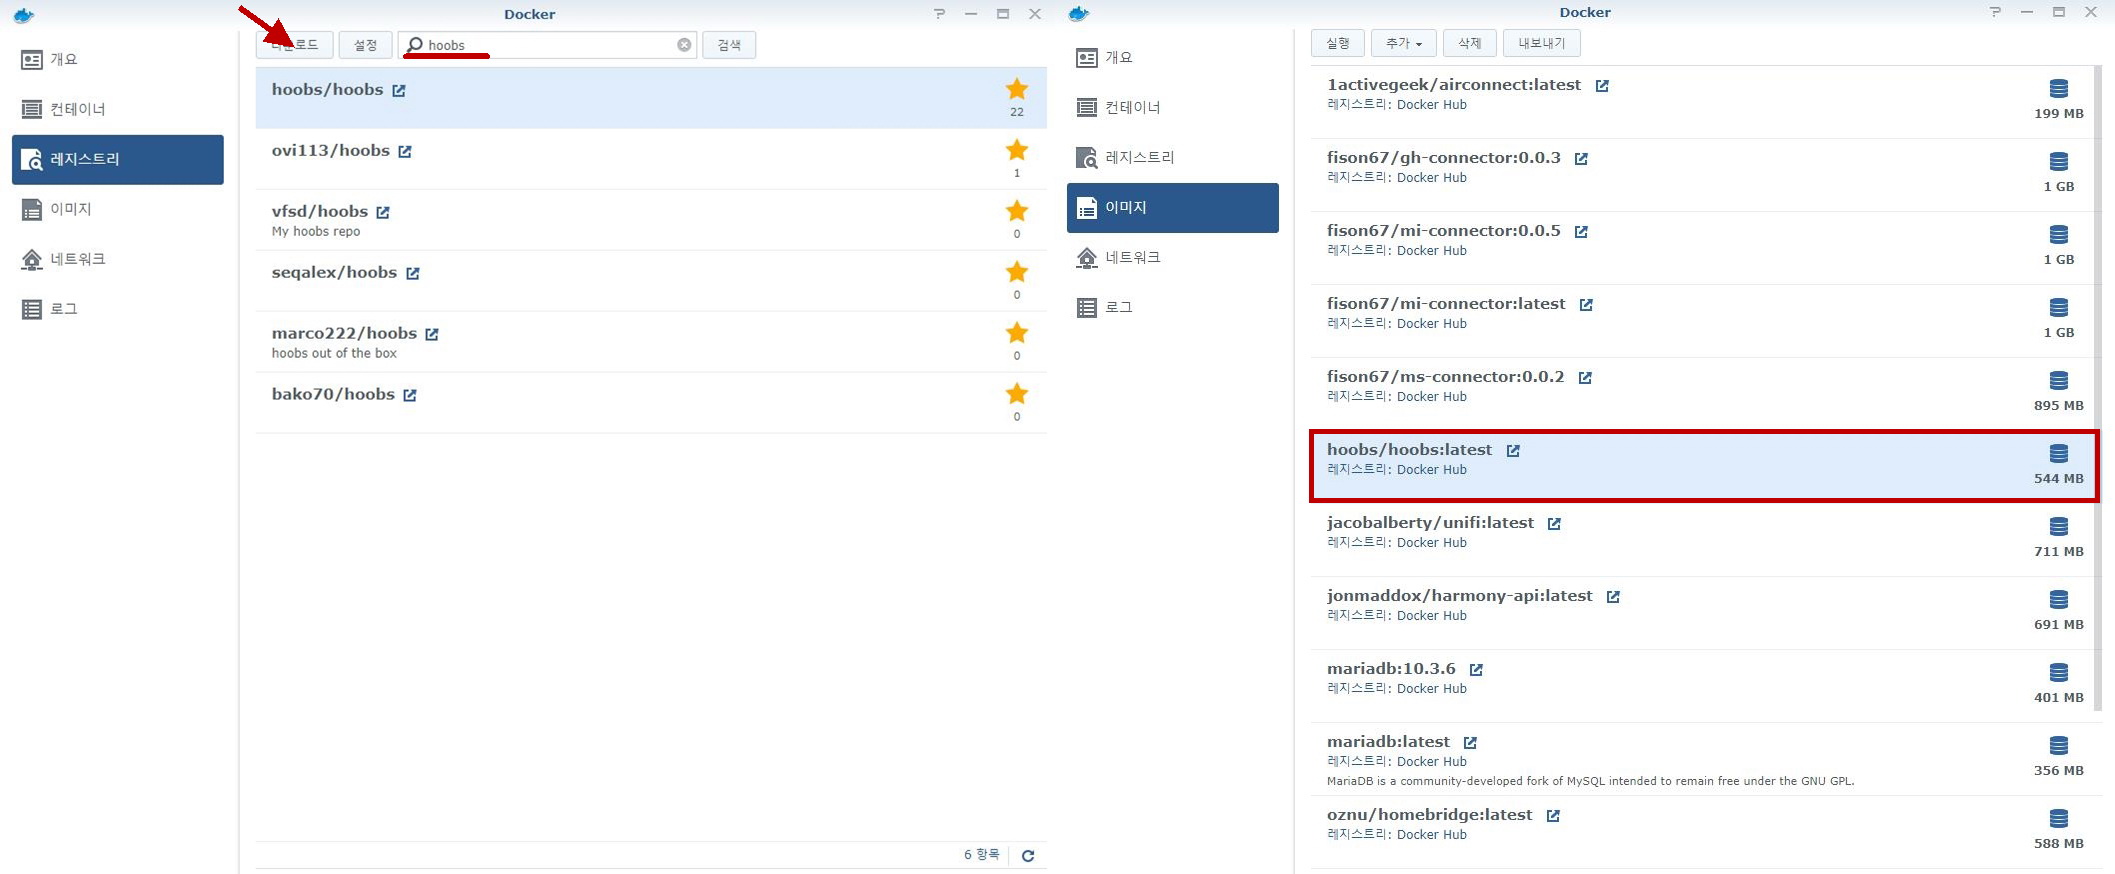Open external link icon for vfsd/hoobs
Image resolution: width=2115 pixels, height=874 pixels.
[x=383, y=213]
